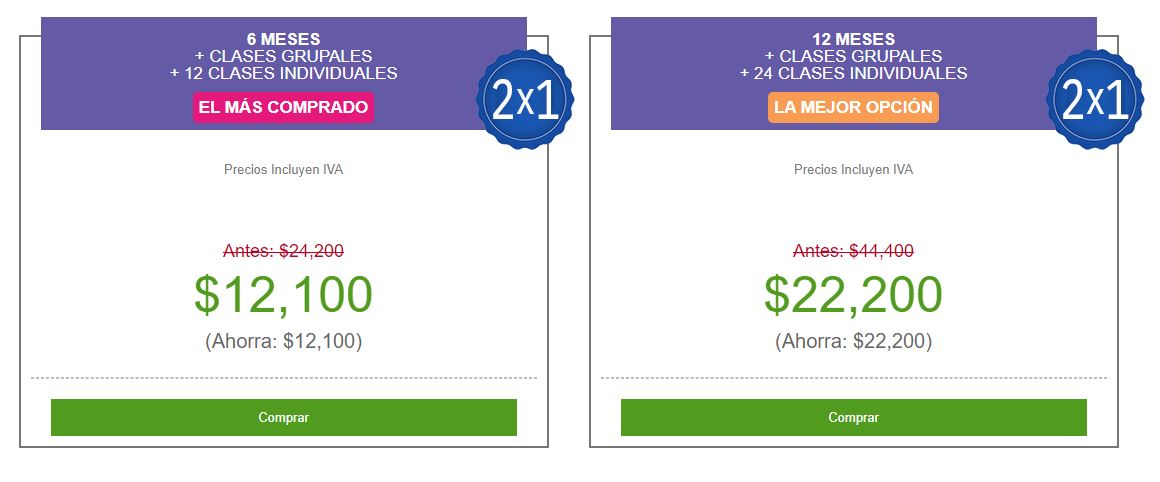This screenshot has width=1160, height=482.
Task: Click the crossed-out Antes: $24,200 text
Action: coord(283,251)
